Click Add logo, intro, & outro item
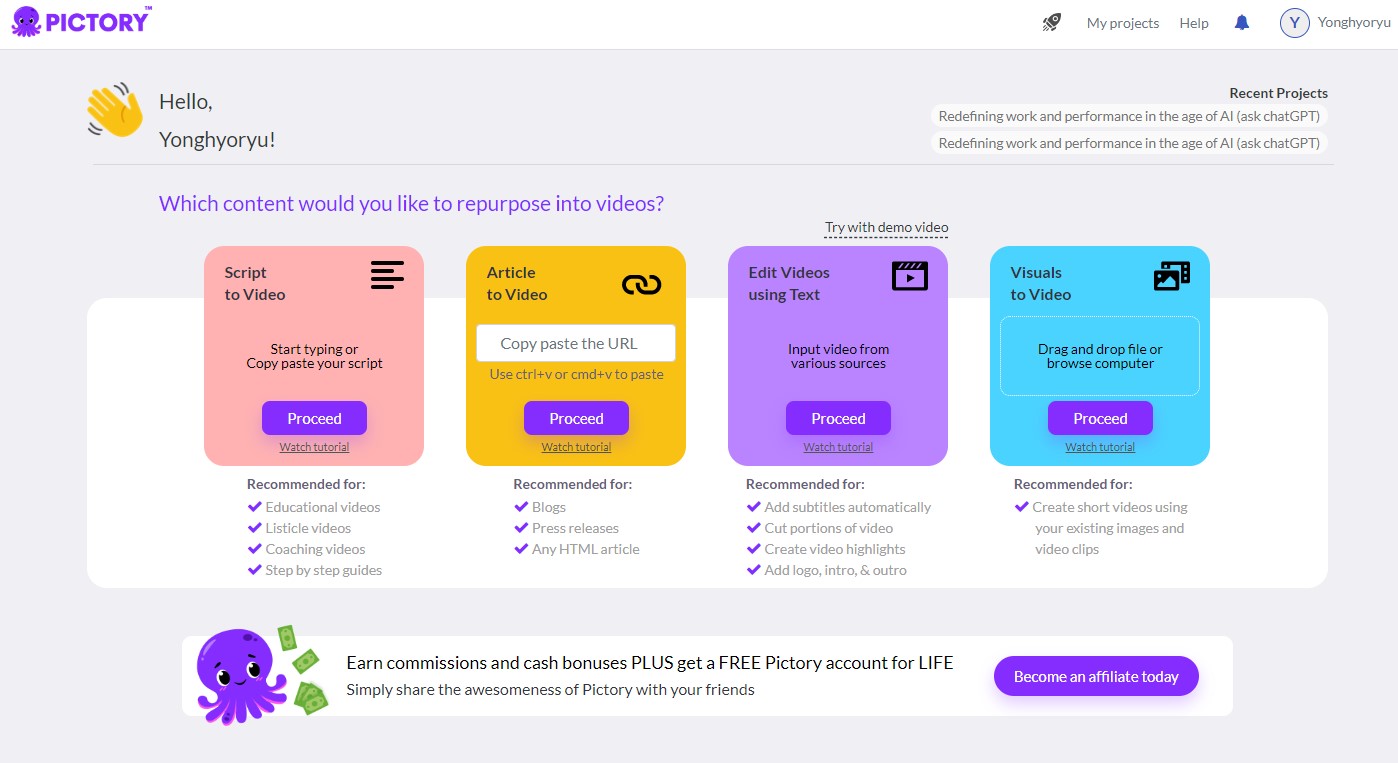The image size is (1398, 763). 827,570
